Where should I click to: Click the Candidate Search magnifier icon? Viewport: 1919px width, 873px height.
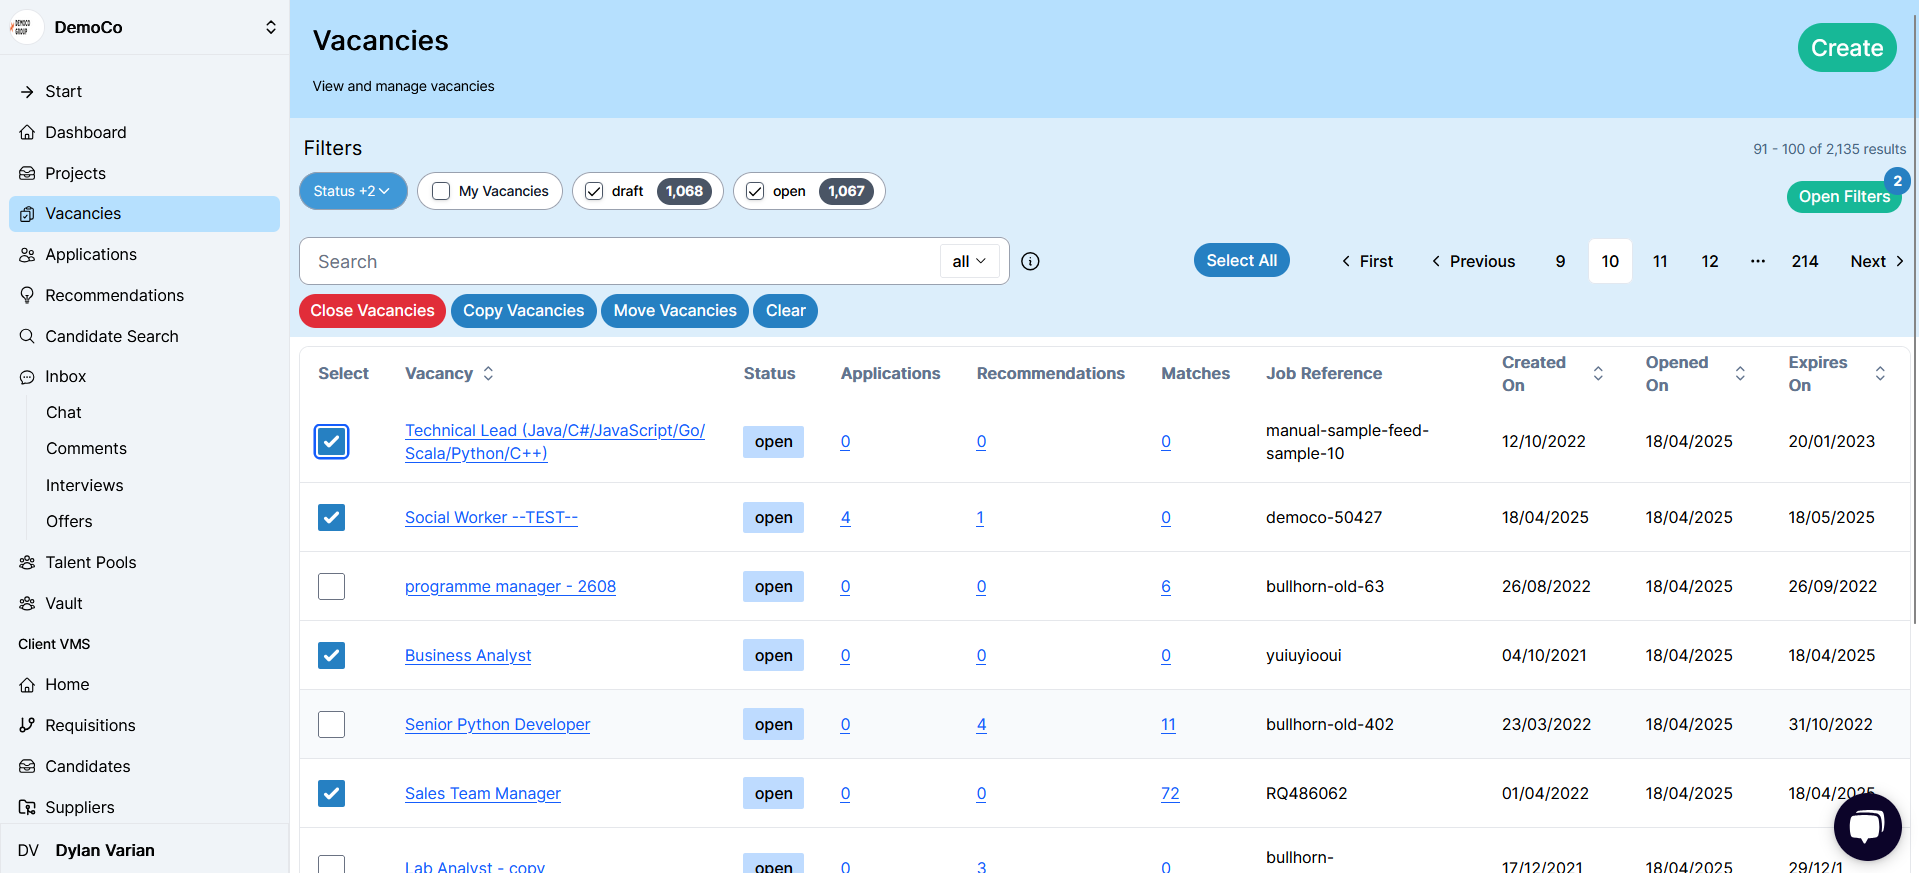27,336
